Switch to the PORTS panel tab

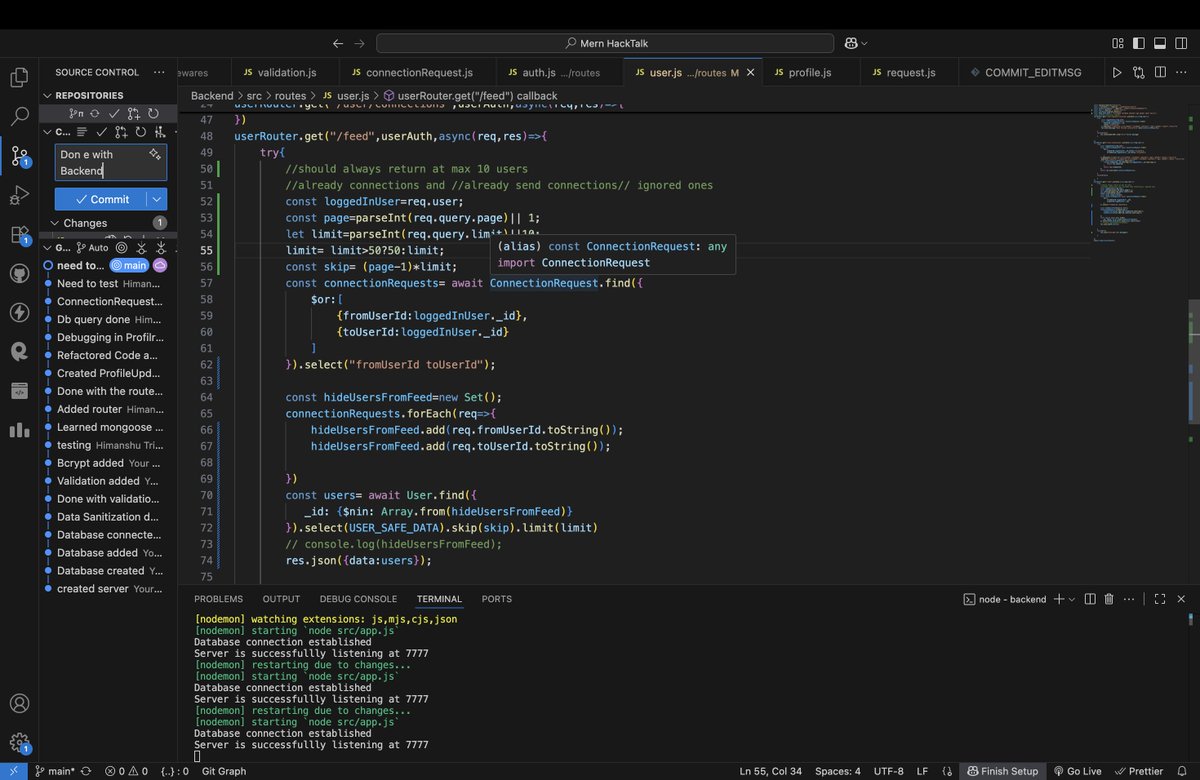point(496,599)
